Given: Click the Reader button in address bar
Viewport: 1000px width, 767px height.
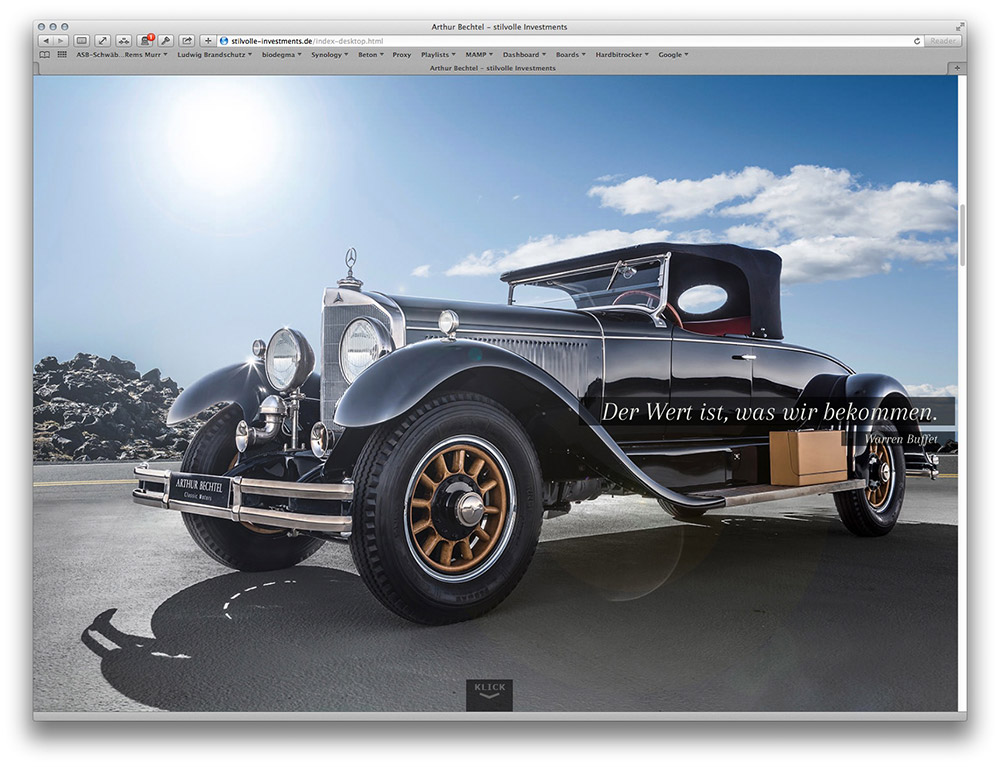Looking at the screenshot, I should pos(943,41).
